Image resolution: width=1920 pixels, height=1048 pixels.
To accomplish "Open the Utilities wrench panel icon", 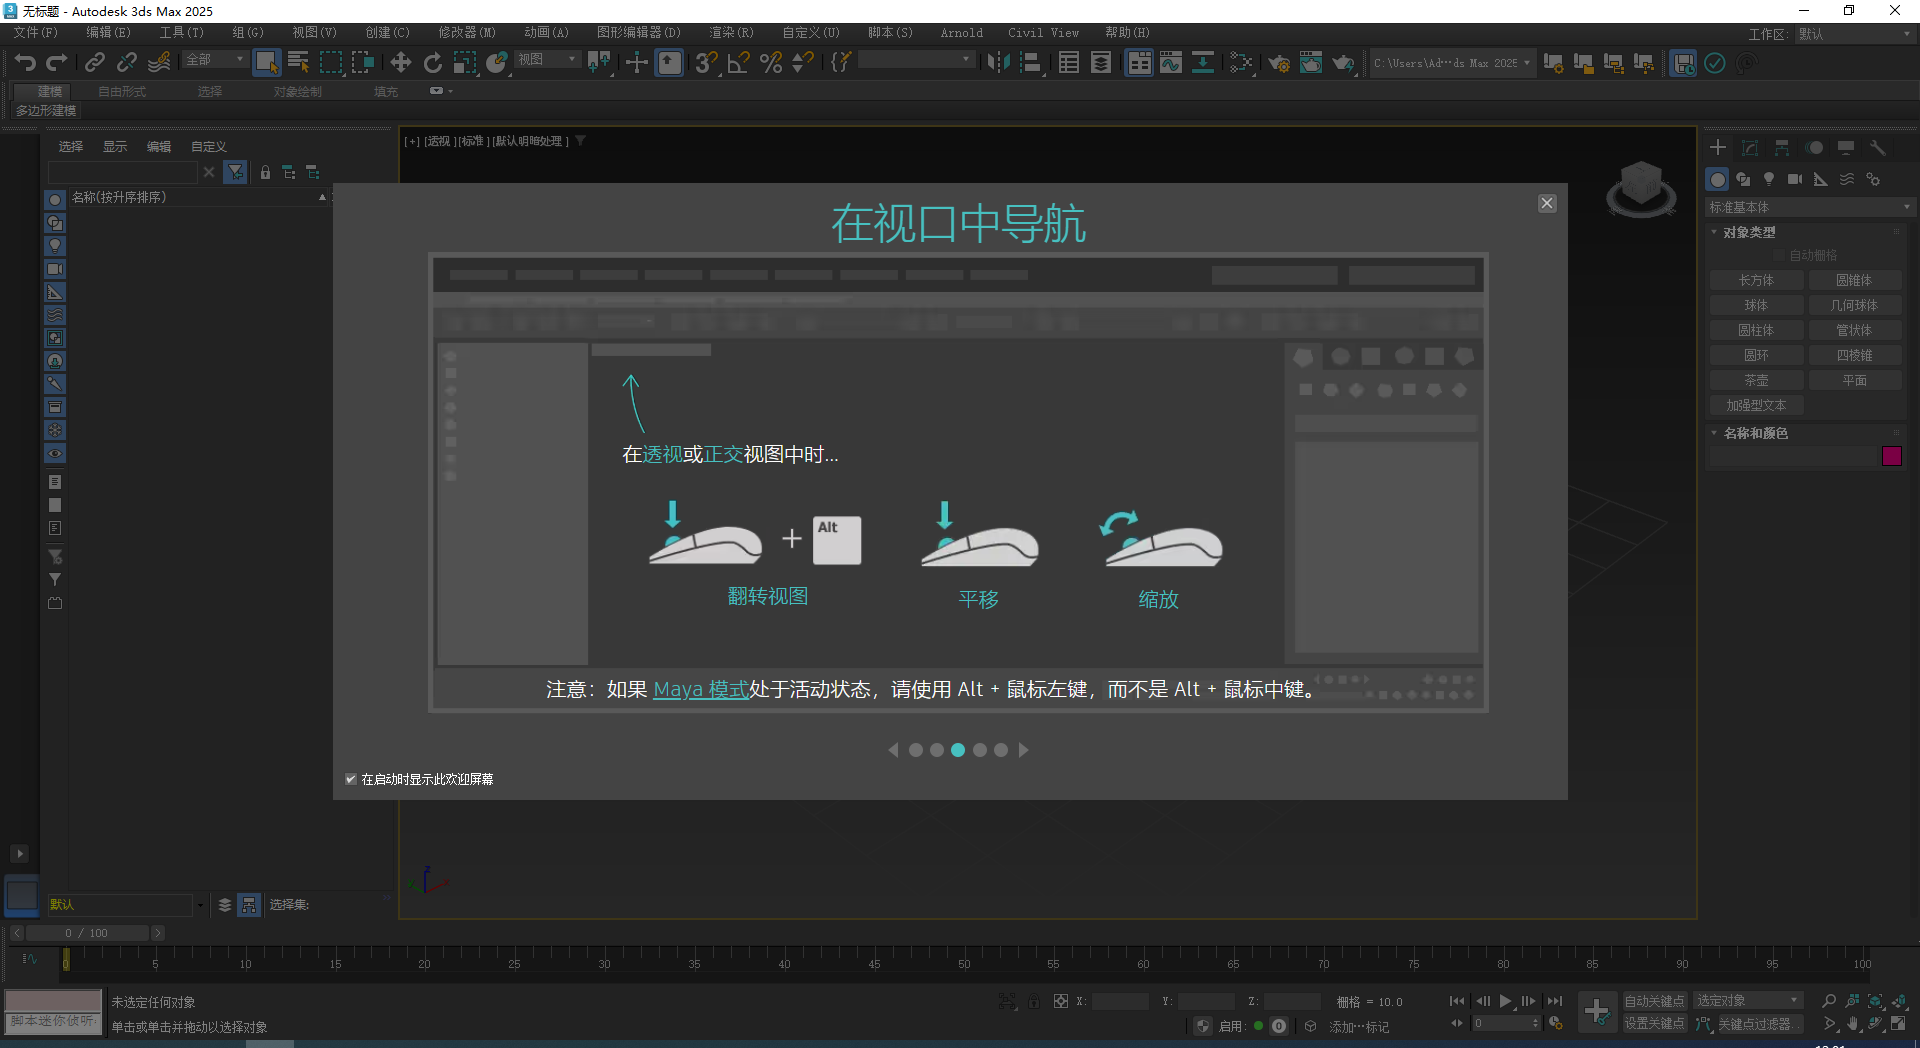I will pos(1878,147).
